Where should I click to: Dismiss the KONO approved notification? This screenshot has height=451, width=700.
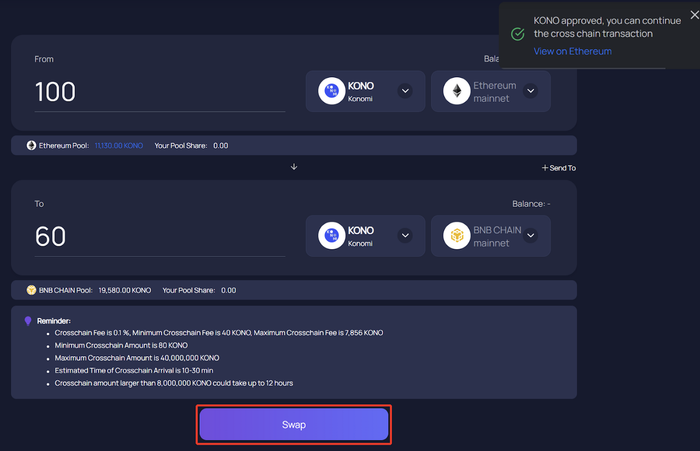point(694,15)
